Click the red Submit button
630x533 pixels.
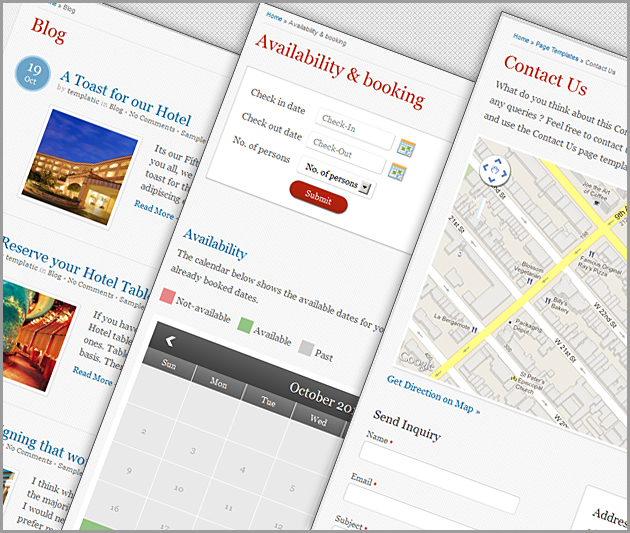click(x=319, y=197)
